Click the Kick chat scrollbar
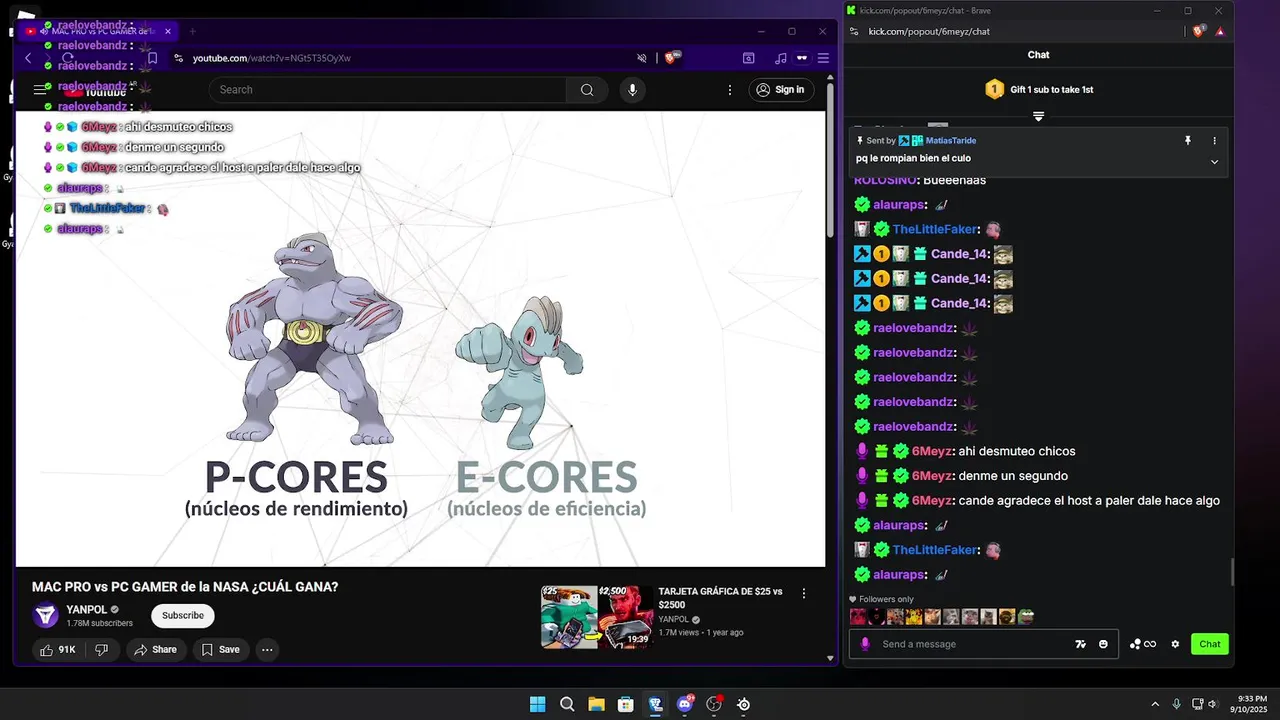 1232,573
